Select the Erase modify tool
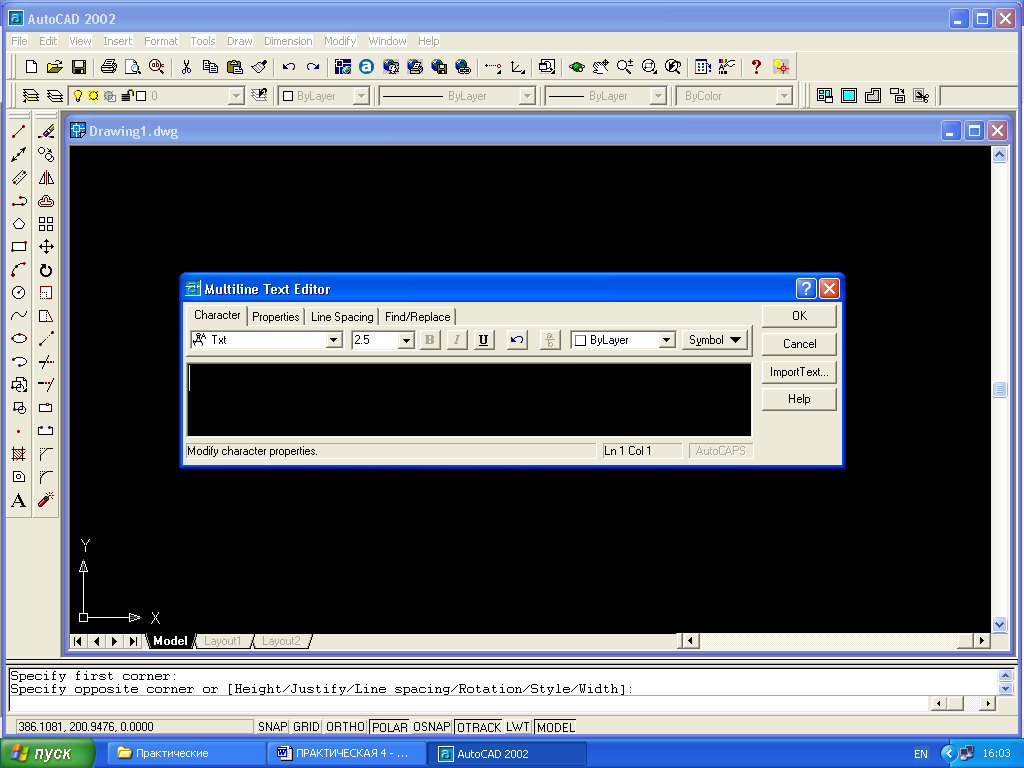1024x768 pixels. [46, 131]
